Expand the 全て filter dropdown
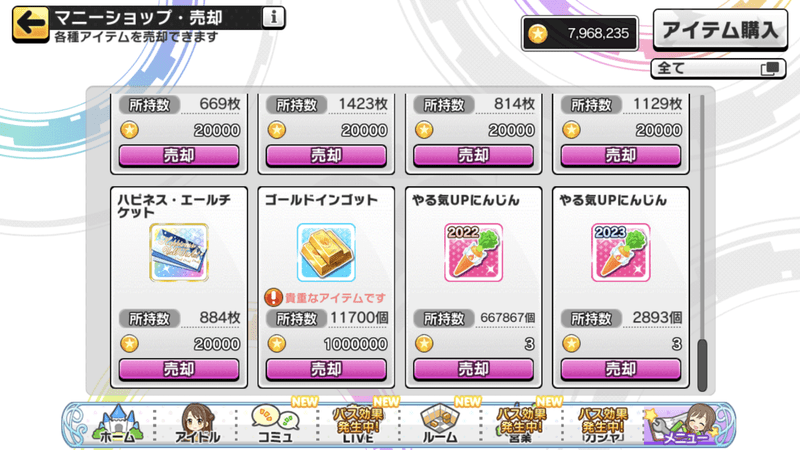This screenshot has width=800, height=450. (x=718, y=68)
